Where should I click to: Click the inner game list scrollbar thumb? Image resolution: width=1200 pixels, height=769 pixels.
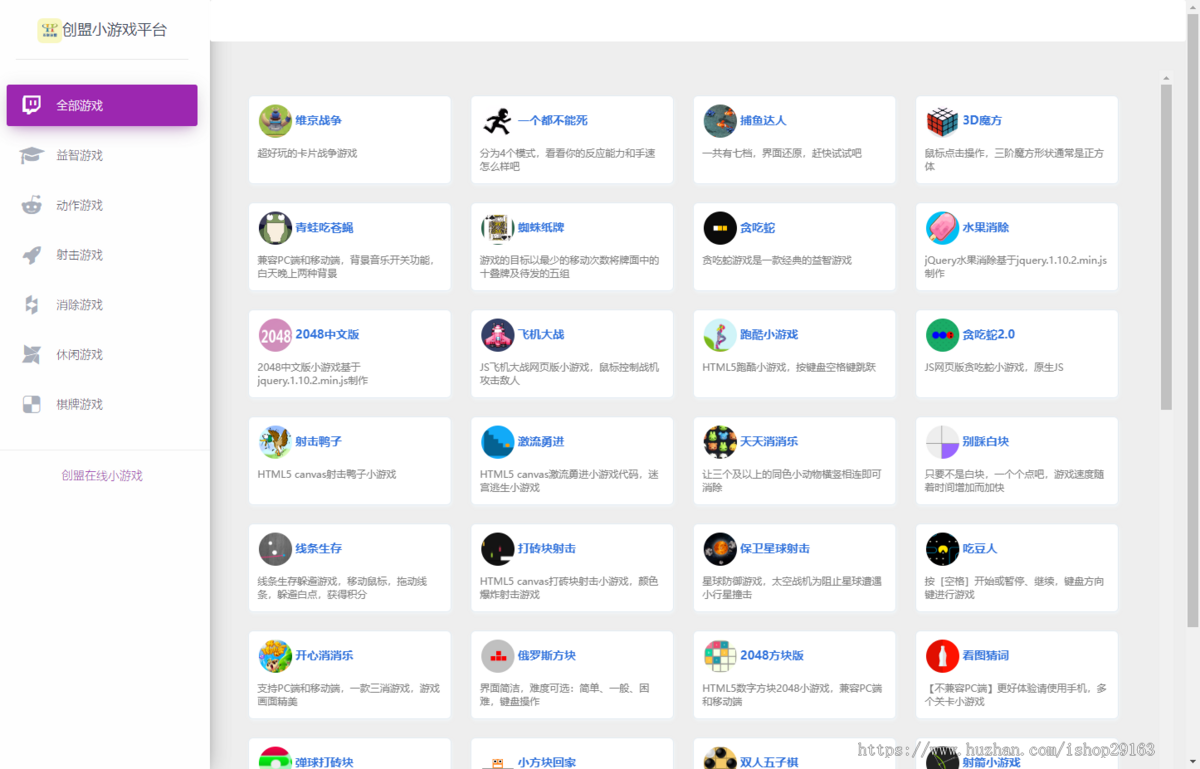pyautogui.click(x=1166, y=247)
